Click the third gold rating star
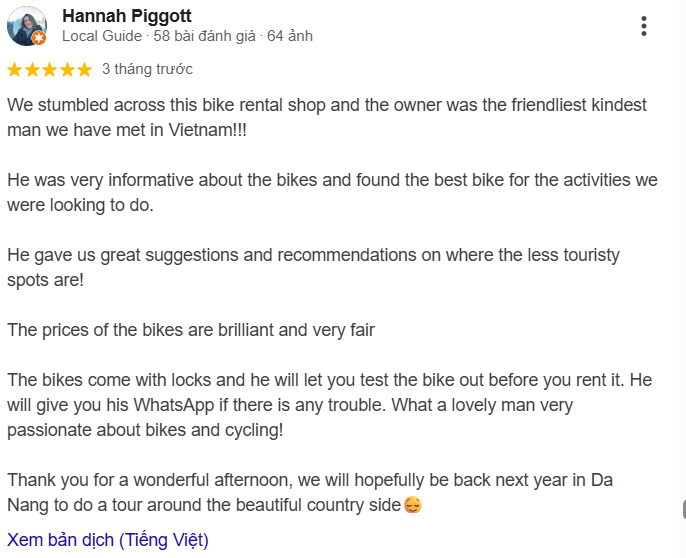 click(x=49, y=70)
